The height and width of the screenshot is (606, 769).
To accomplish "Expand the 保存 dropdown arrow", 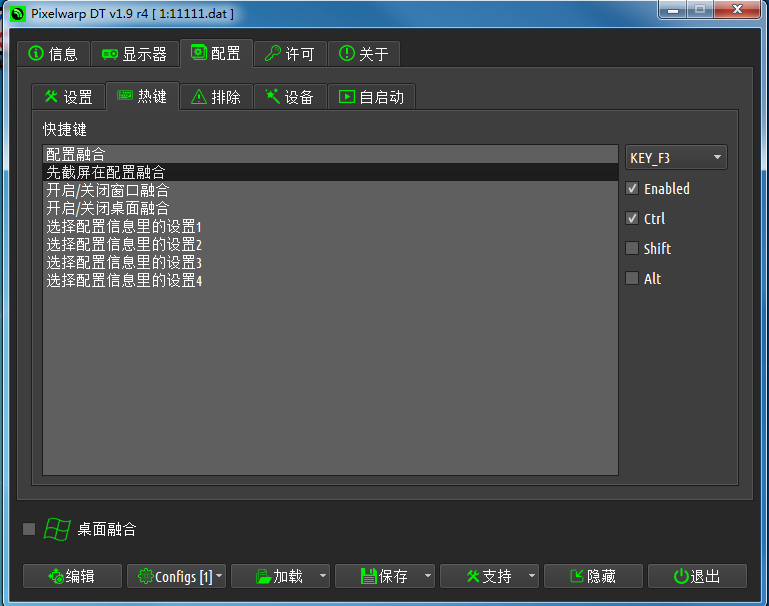I will [x=428, y=576].
